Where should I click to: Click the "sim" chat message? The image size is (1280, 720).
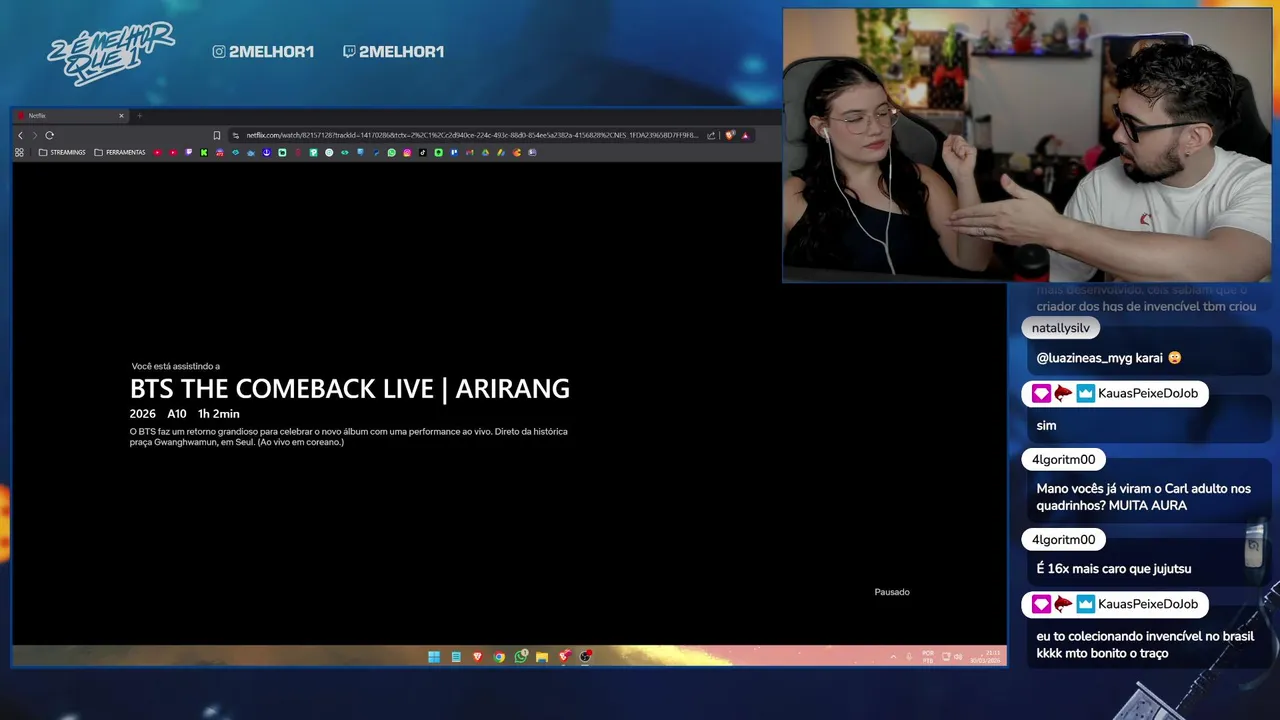(x=1046, y=425)
